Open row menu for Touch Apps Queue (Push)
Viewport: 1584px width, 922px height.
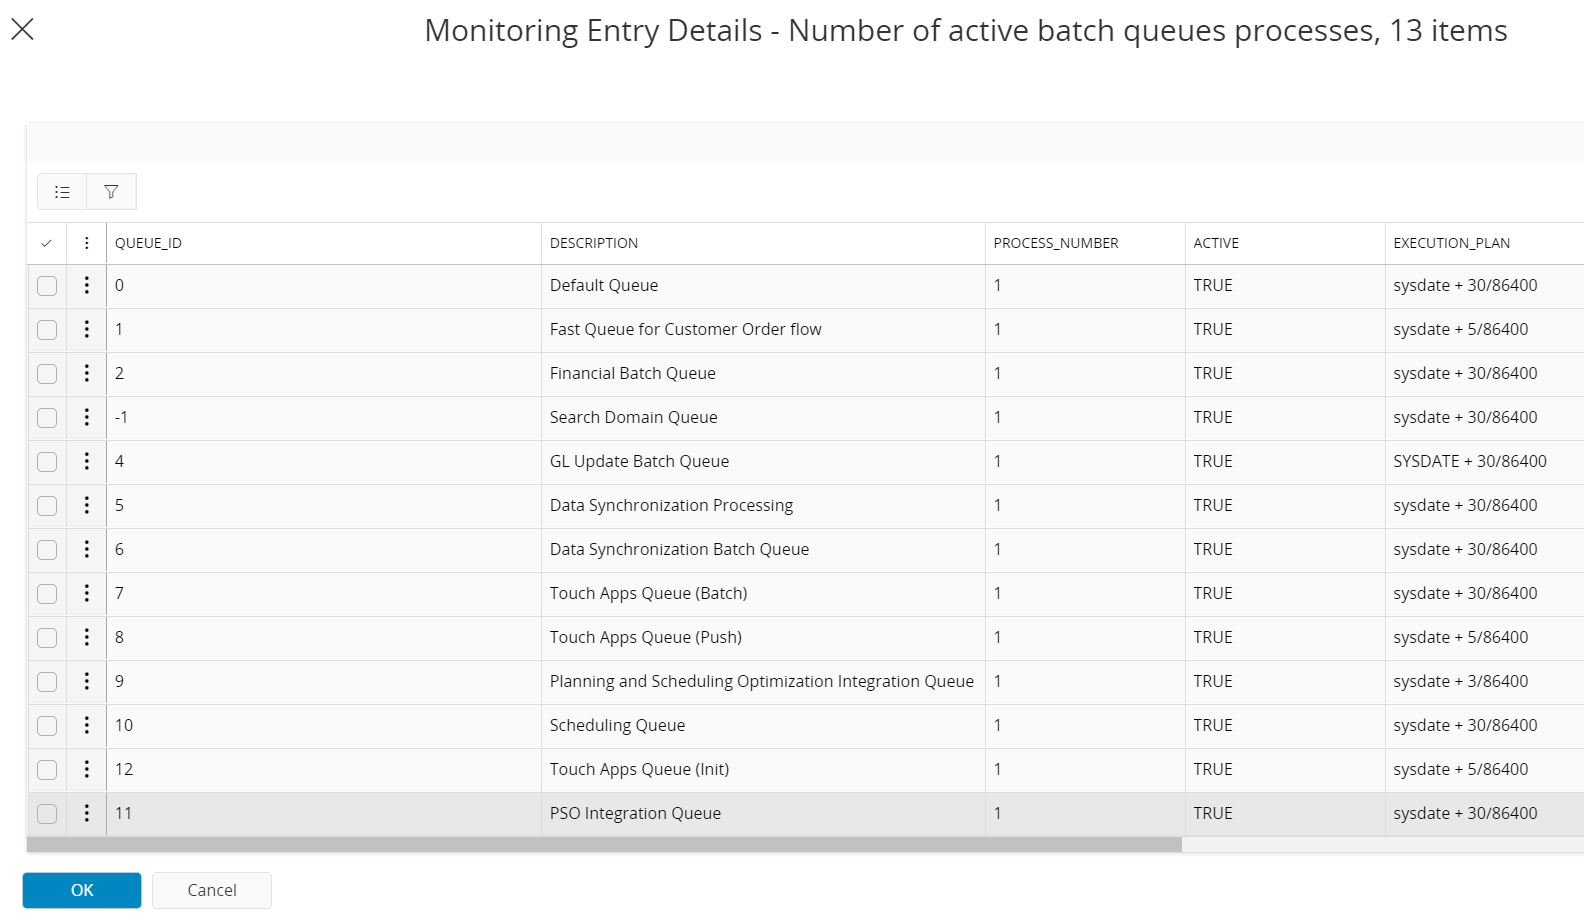point(87,637)
